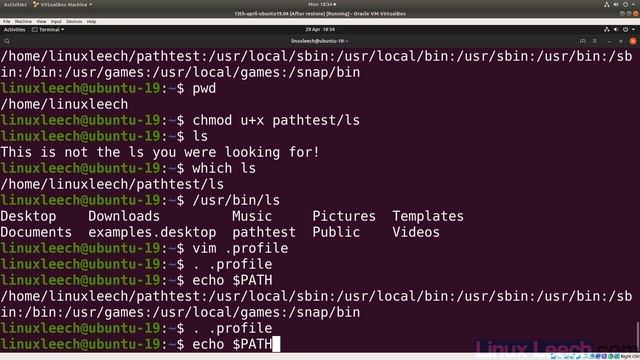Click 'Documents' in ls output
Image resolution: width=640 pixels, height=360 pixels.
[x=36, y=232]
